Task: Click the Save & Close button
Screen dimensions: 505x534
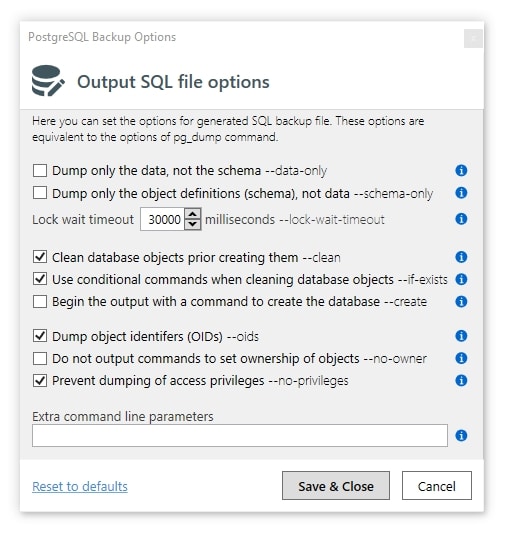Action: [336, 486]
